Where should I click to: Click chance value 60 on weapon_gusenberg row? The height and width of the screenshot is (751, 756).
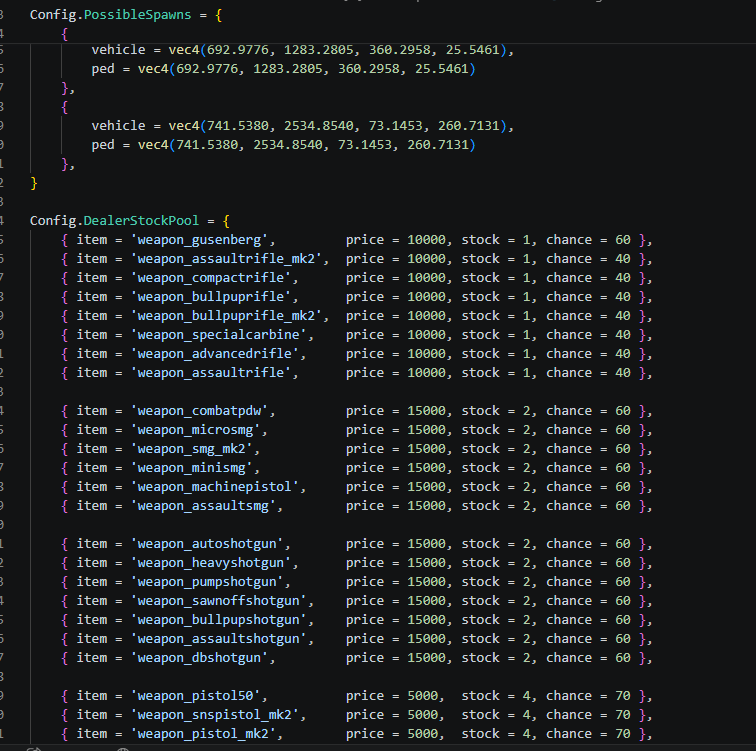click(x=623, y=240)
